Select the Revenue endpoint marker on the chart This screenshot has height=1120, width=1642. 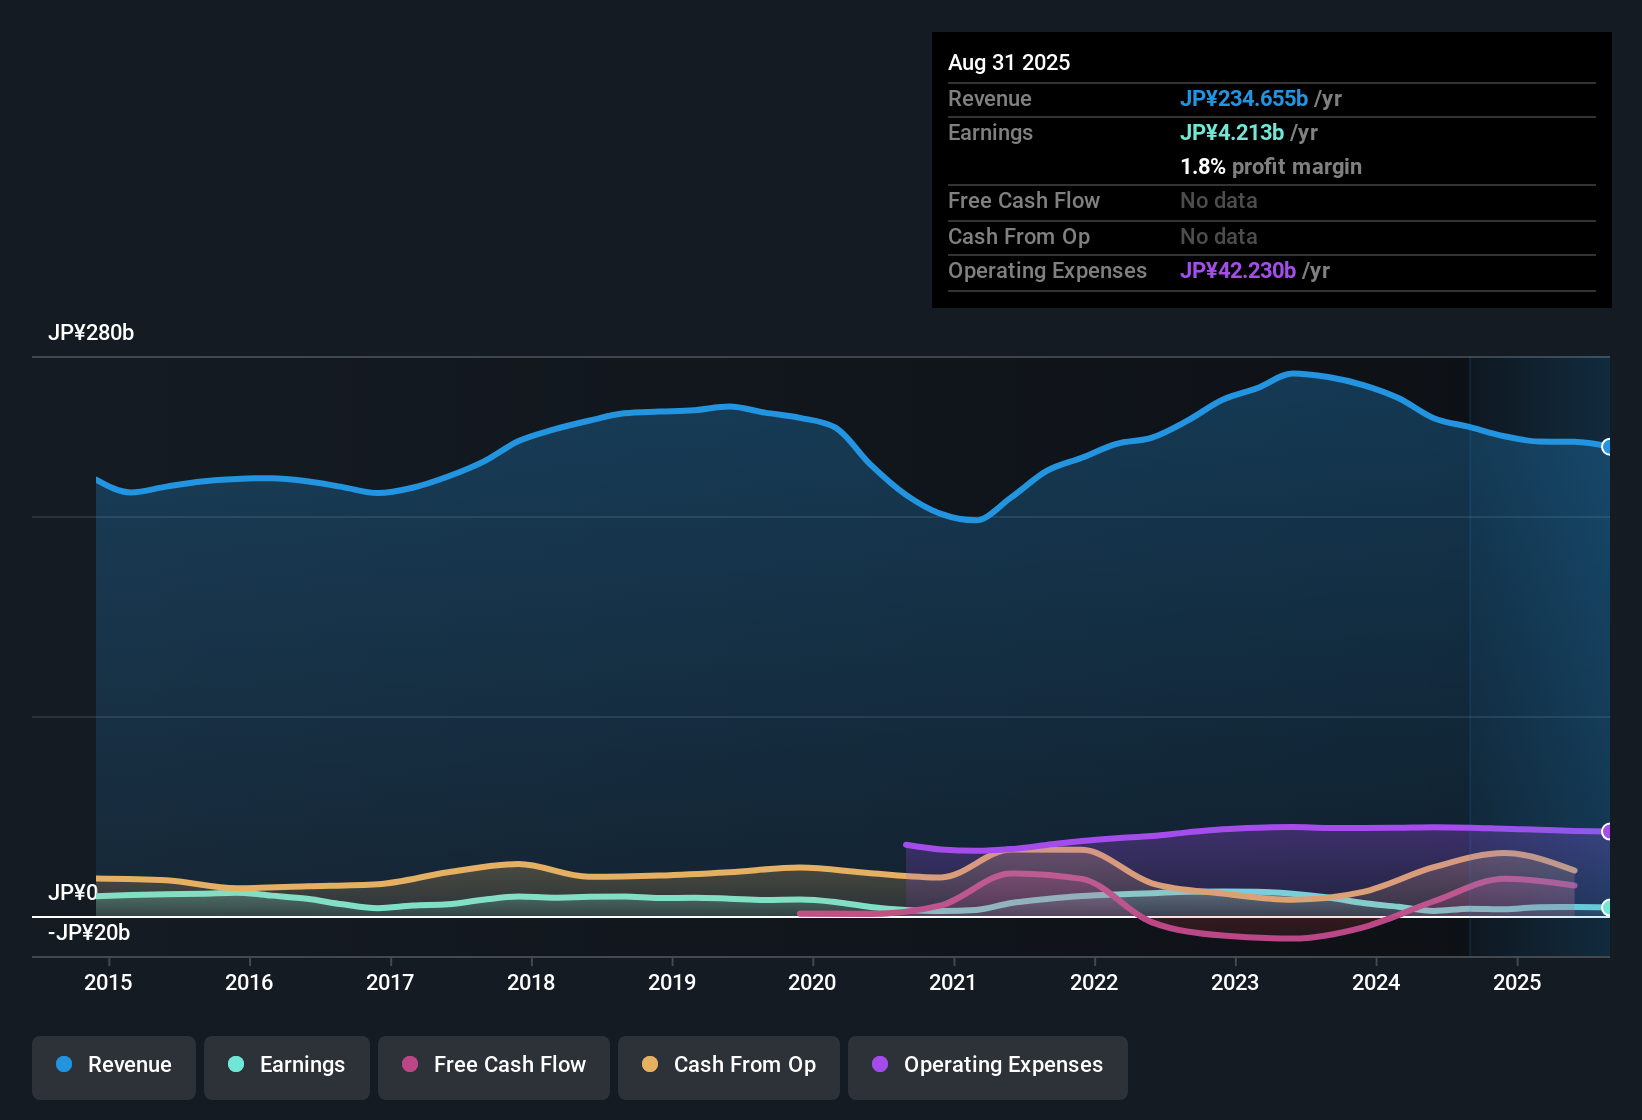pos(1608,447)
